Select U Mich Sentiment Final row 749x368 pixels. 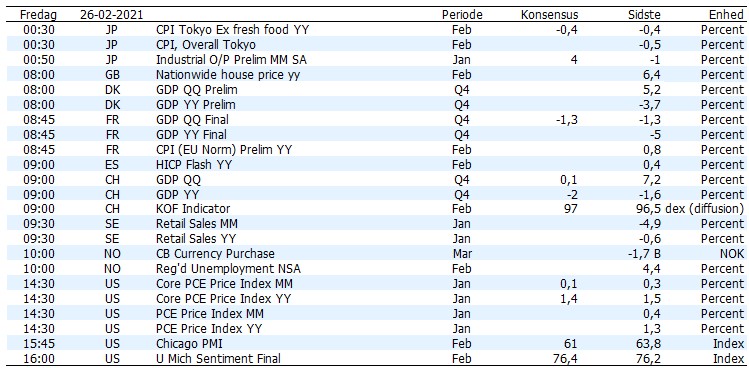[374, 358]
